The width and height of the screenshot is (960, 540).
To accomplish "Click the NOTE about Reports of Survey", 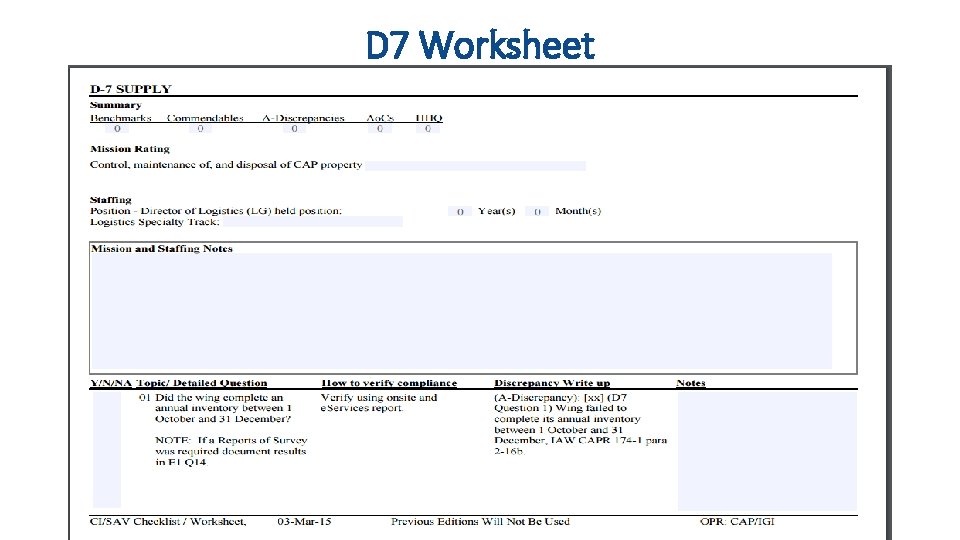I will (231, 451).
